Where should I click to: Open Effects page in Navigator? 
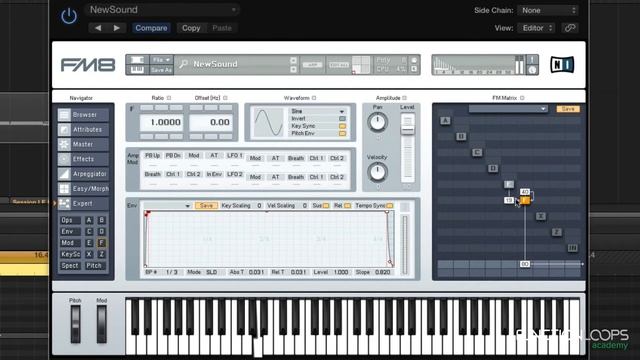pyautogui.click(x=83, y=159)
